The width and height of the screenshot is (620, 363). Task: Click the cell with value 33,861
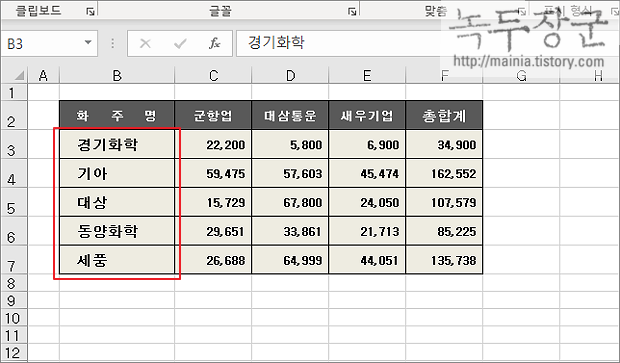click(x=290, y=231)
